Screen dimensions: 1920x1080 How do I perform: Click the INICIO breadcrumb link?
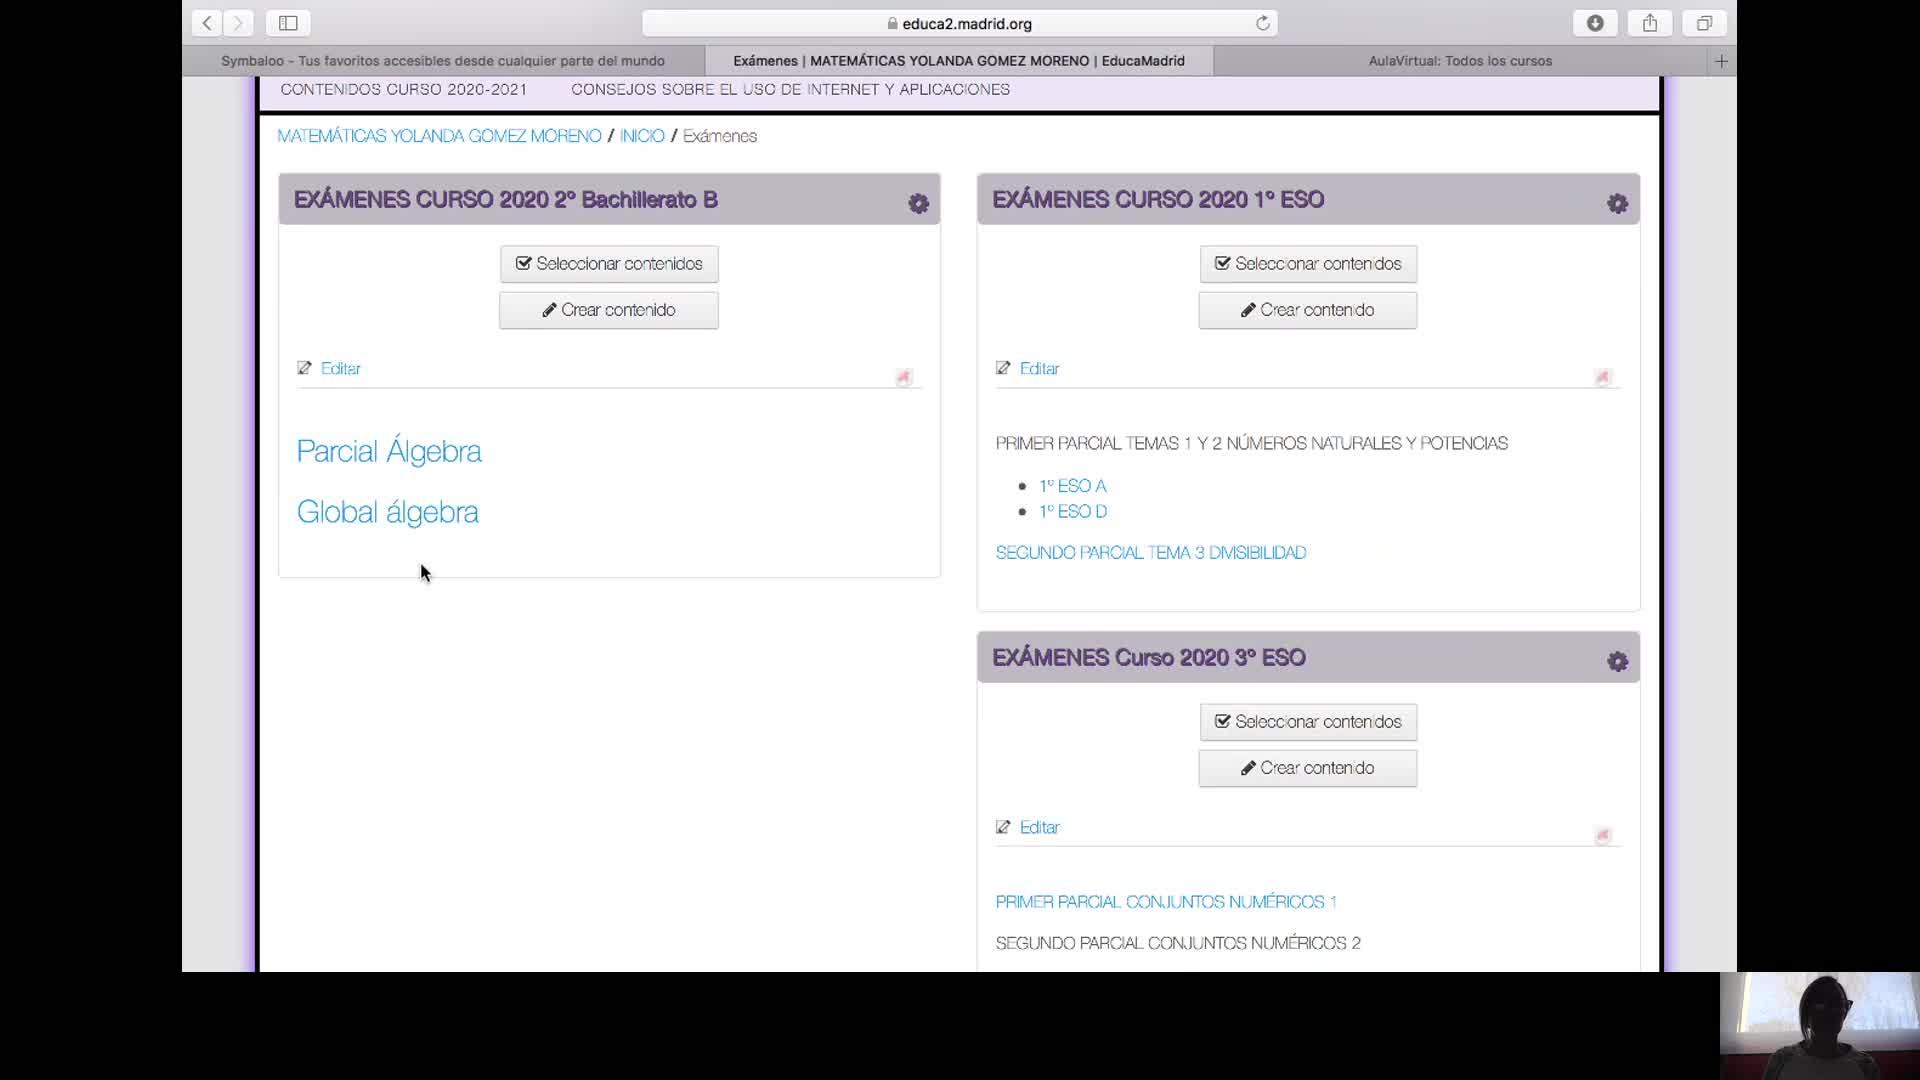click(641, 136)
